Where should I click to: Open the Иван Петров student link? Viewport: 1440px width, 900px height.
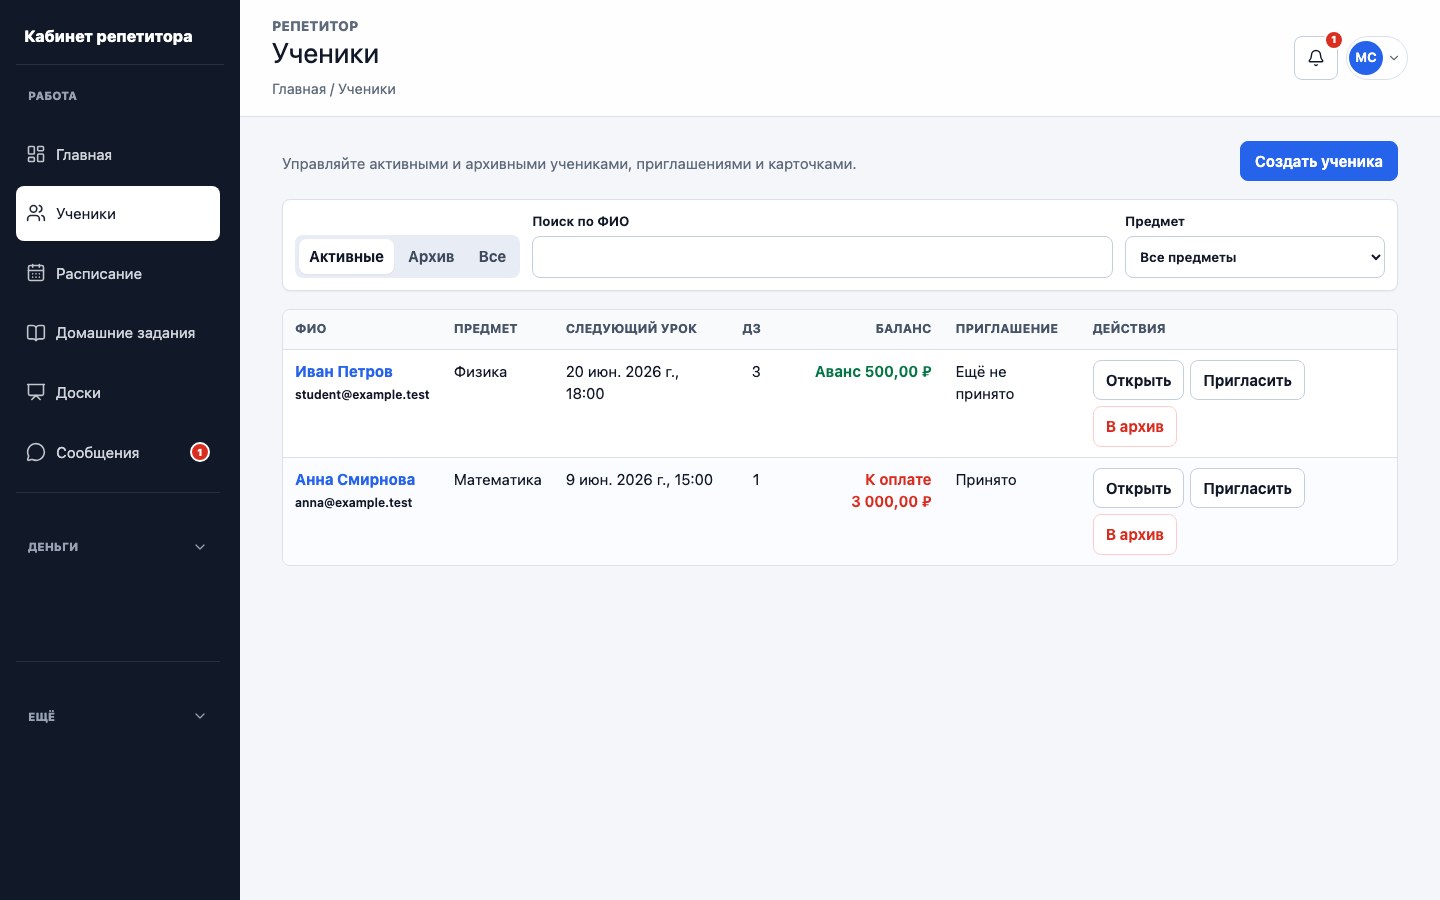(x=343, y=371)
